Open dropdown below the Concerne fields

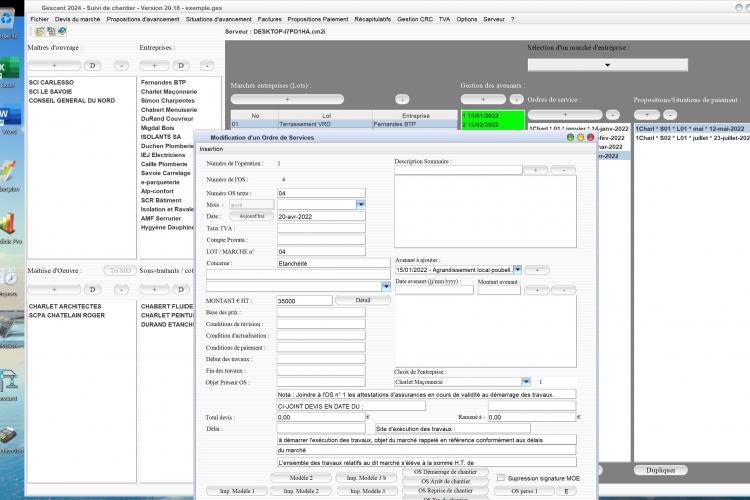(386, 286)
